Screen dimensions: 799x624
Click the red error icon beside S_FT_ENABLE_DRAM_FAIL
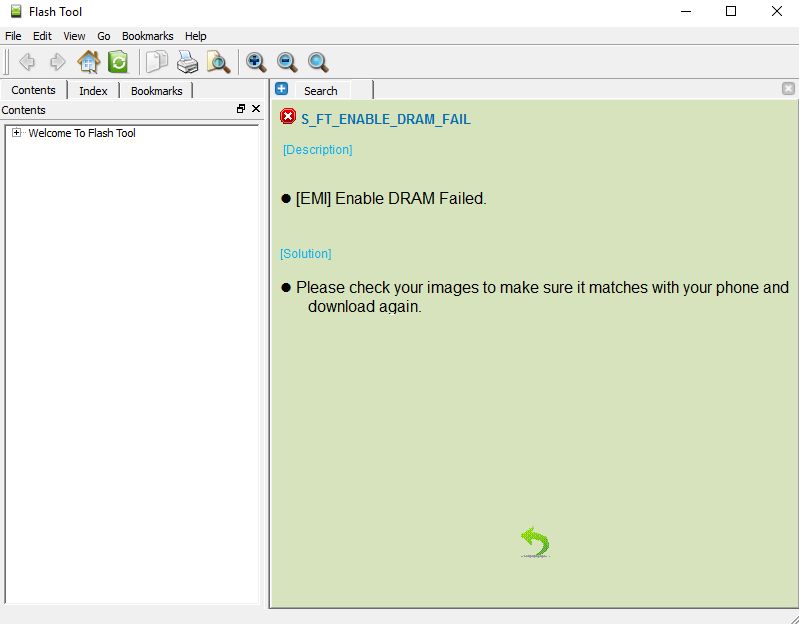[x=288, y=117]
